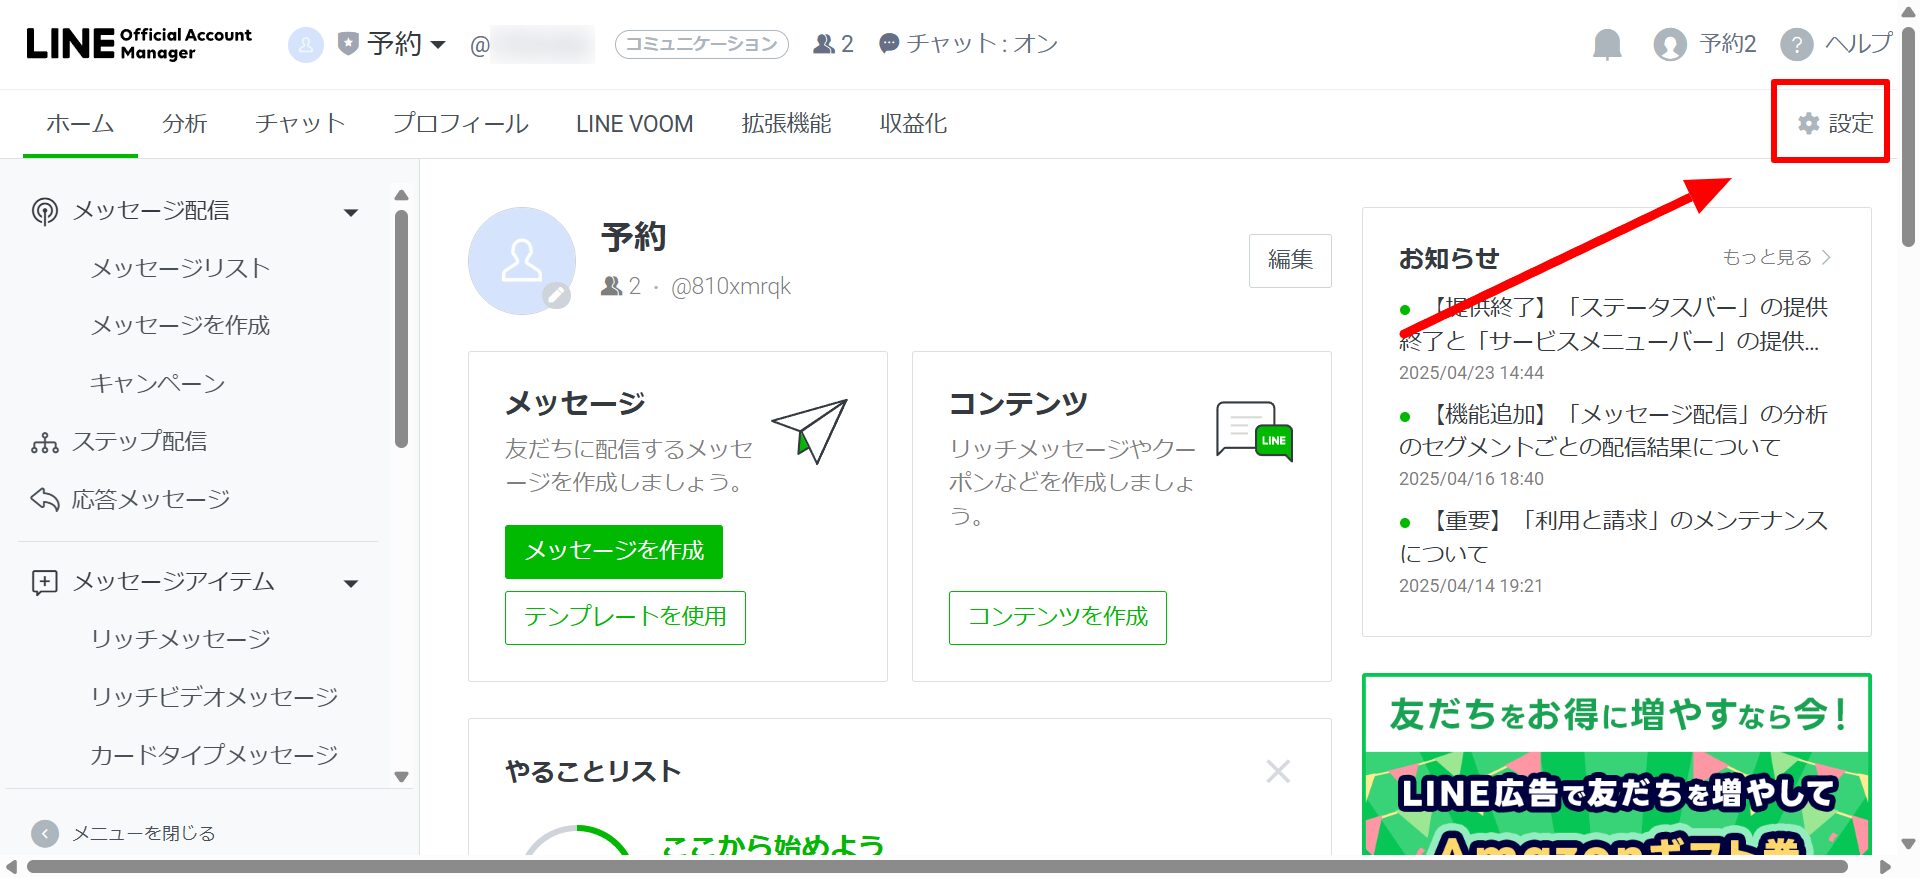This screenshot has height=878, width=1920.
Task: Click the 応答メッセージ reply arrow icon
Action: (45, 499)
